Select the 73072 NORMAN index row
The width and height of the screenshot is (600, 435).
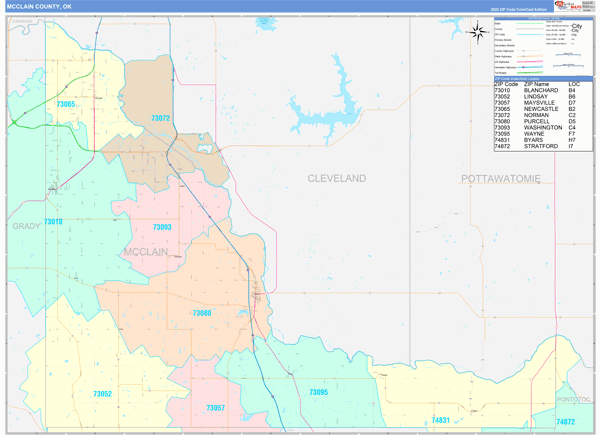tap(536, 115)
